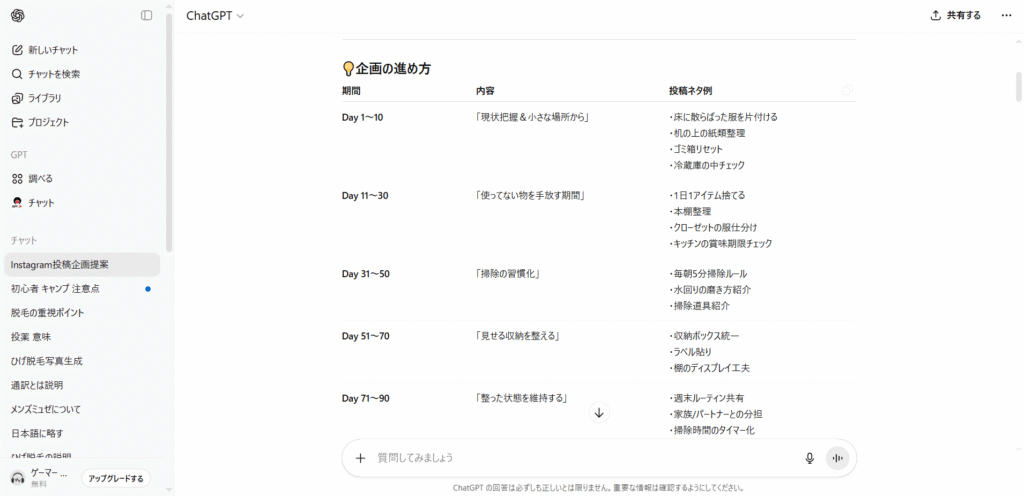1024x496 pixels.
Task: Click the 共有する share button
Action: (x=955, y=15)
